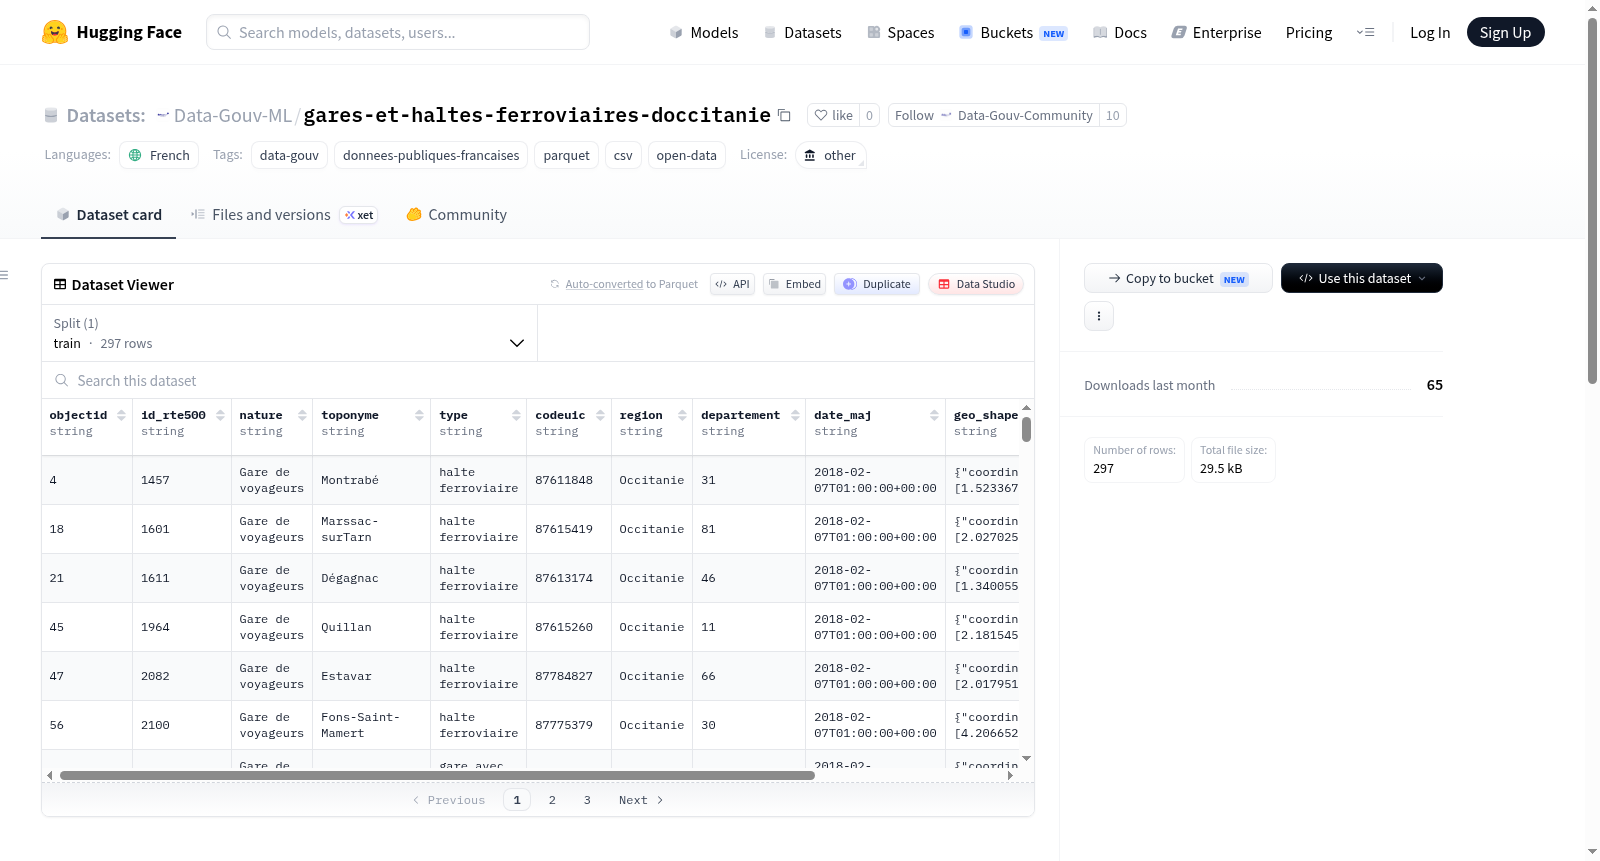Open the Use this dataset dropdown
This screenshot has height=861, width=1600.
[x=1362, y=278]
